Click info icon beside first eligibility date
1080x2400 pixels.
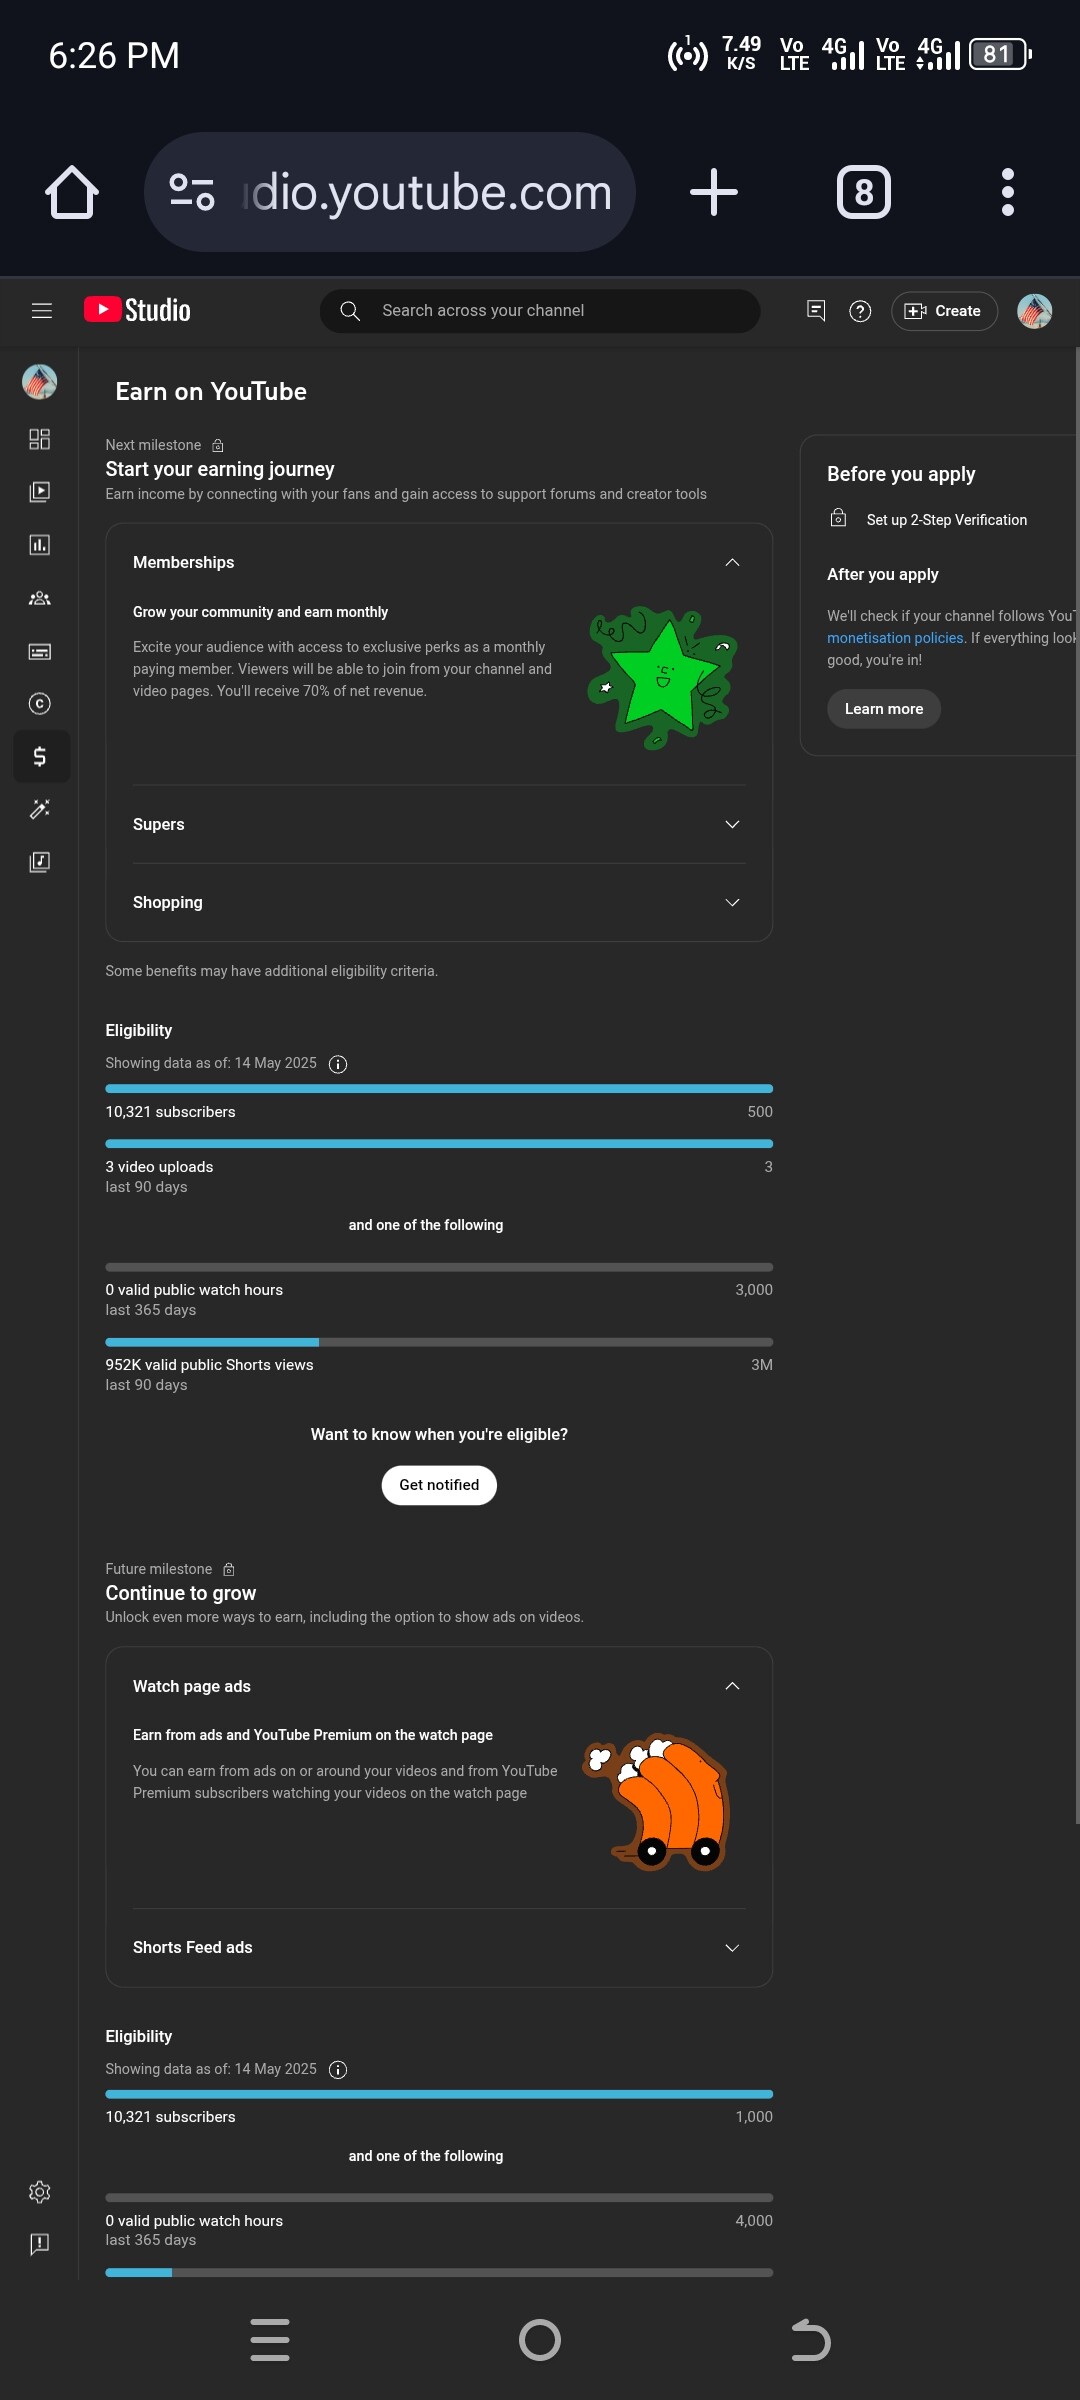[338, 1064]
